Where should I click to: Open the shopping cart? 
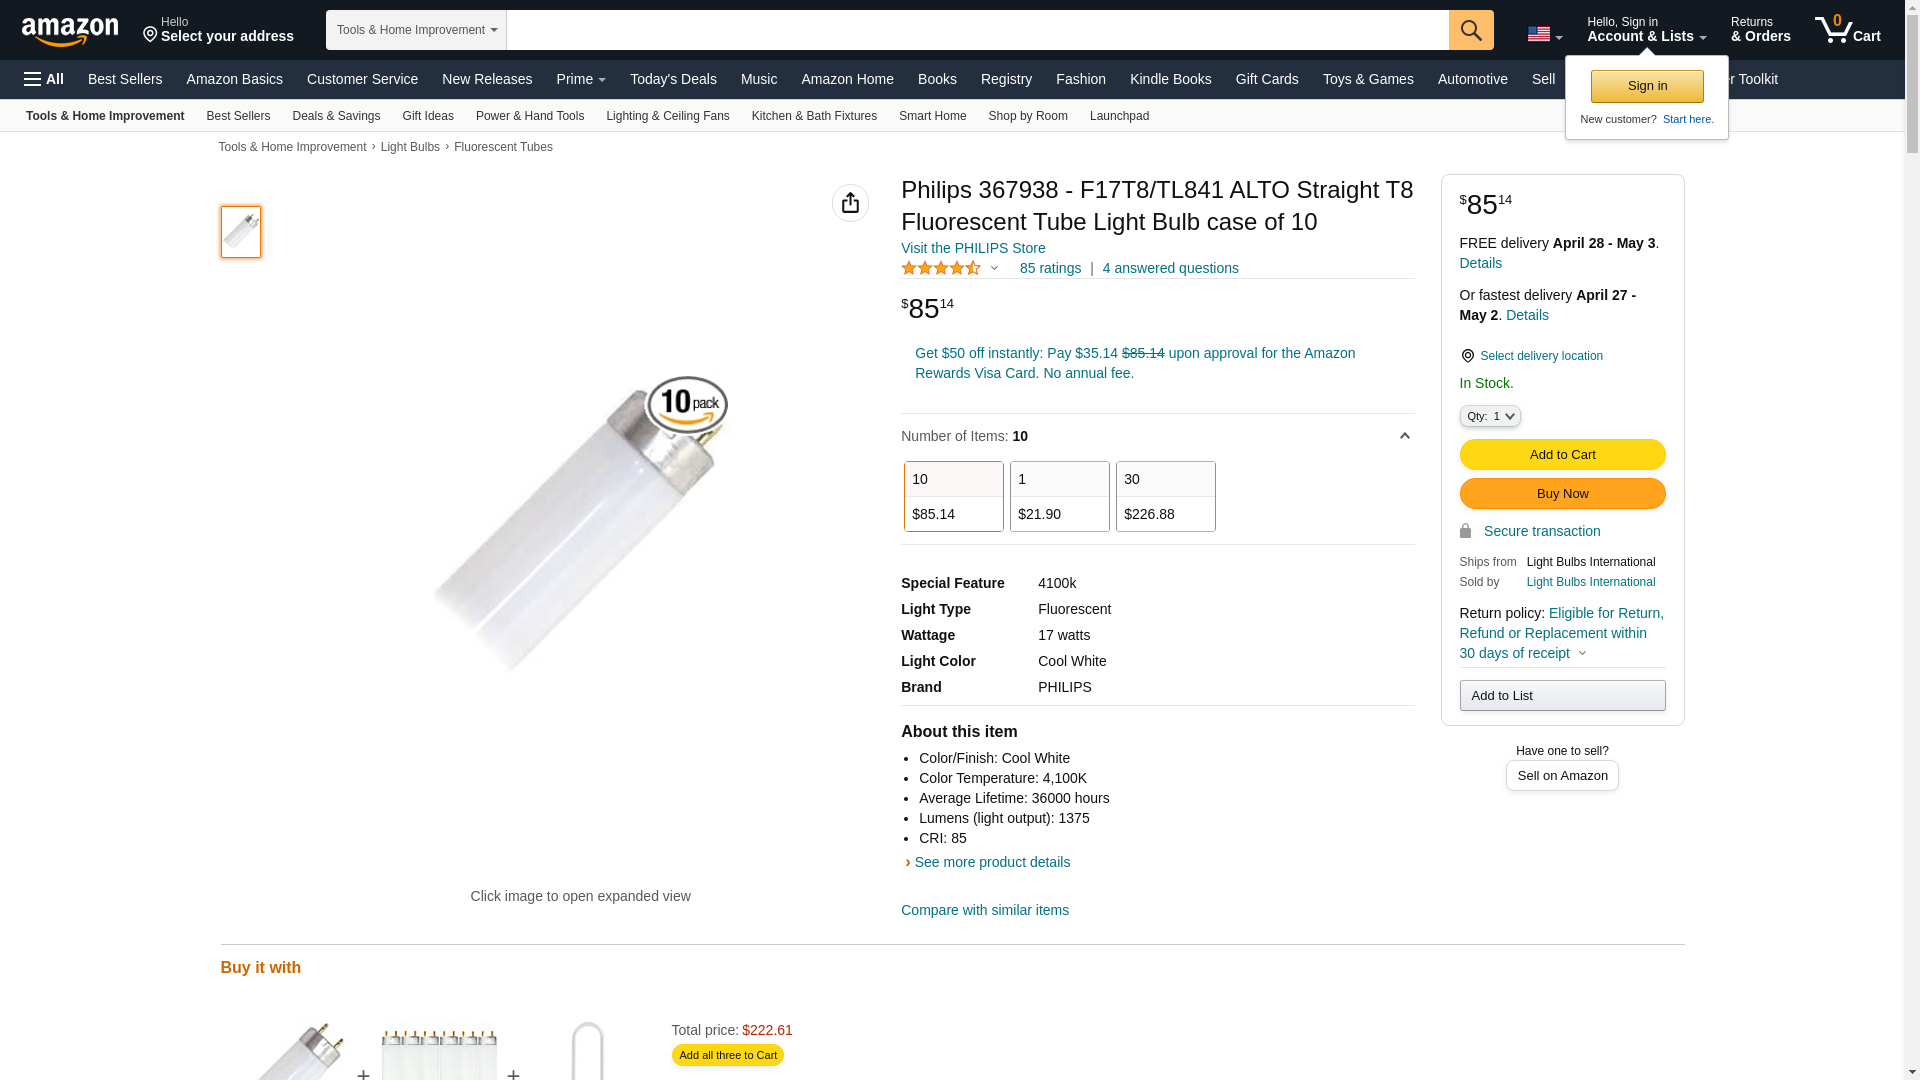coord(1847,30)
